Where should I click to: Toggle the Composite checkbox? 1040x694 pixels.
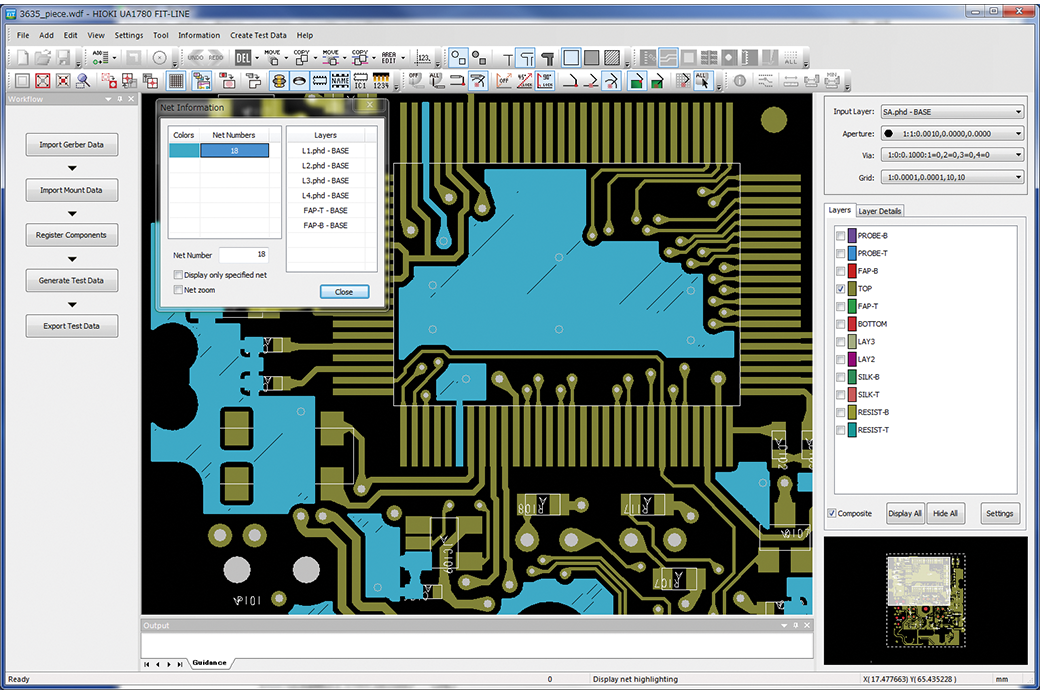tap(832, 514)
